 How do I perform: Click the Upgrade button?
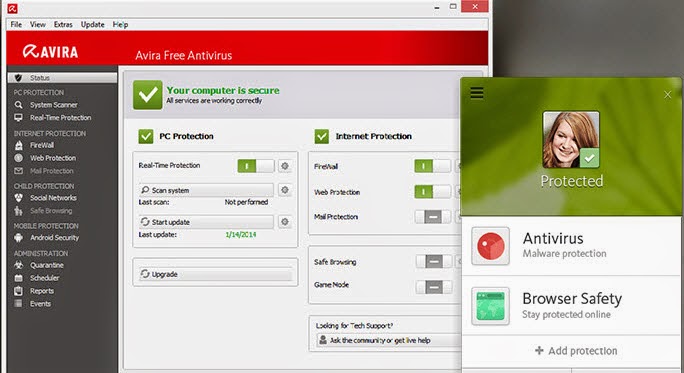tap(215, 274)
